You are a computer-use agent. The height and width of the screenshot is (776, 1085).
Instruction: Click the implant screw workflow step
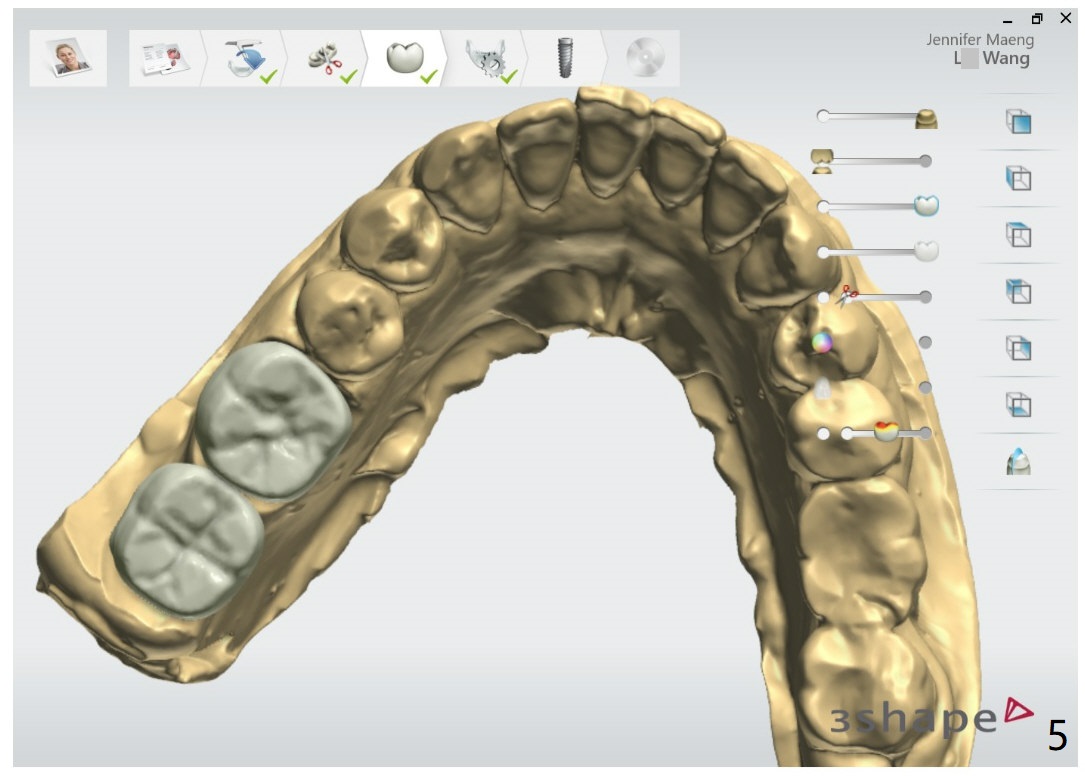[565, 59]
